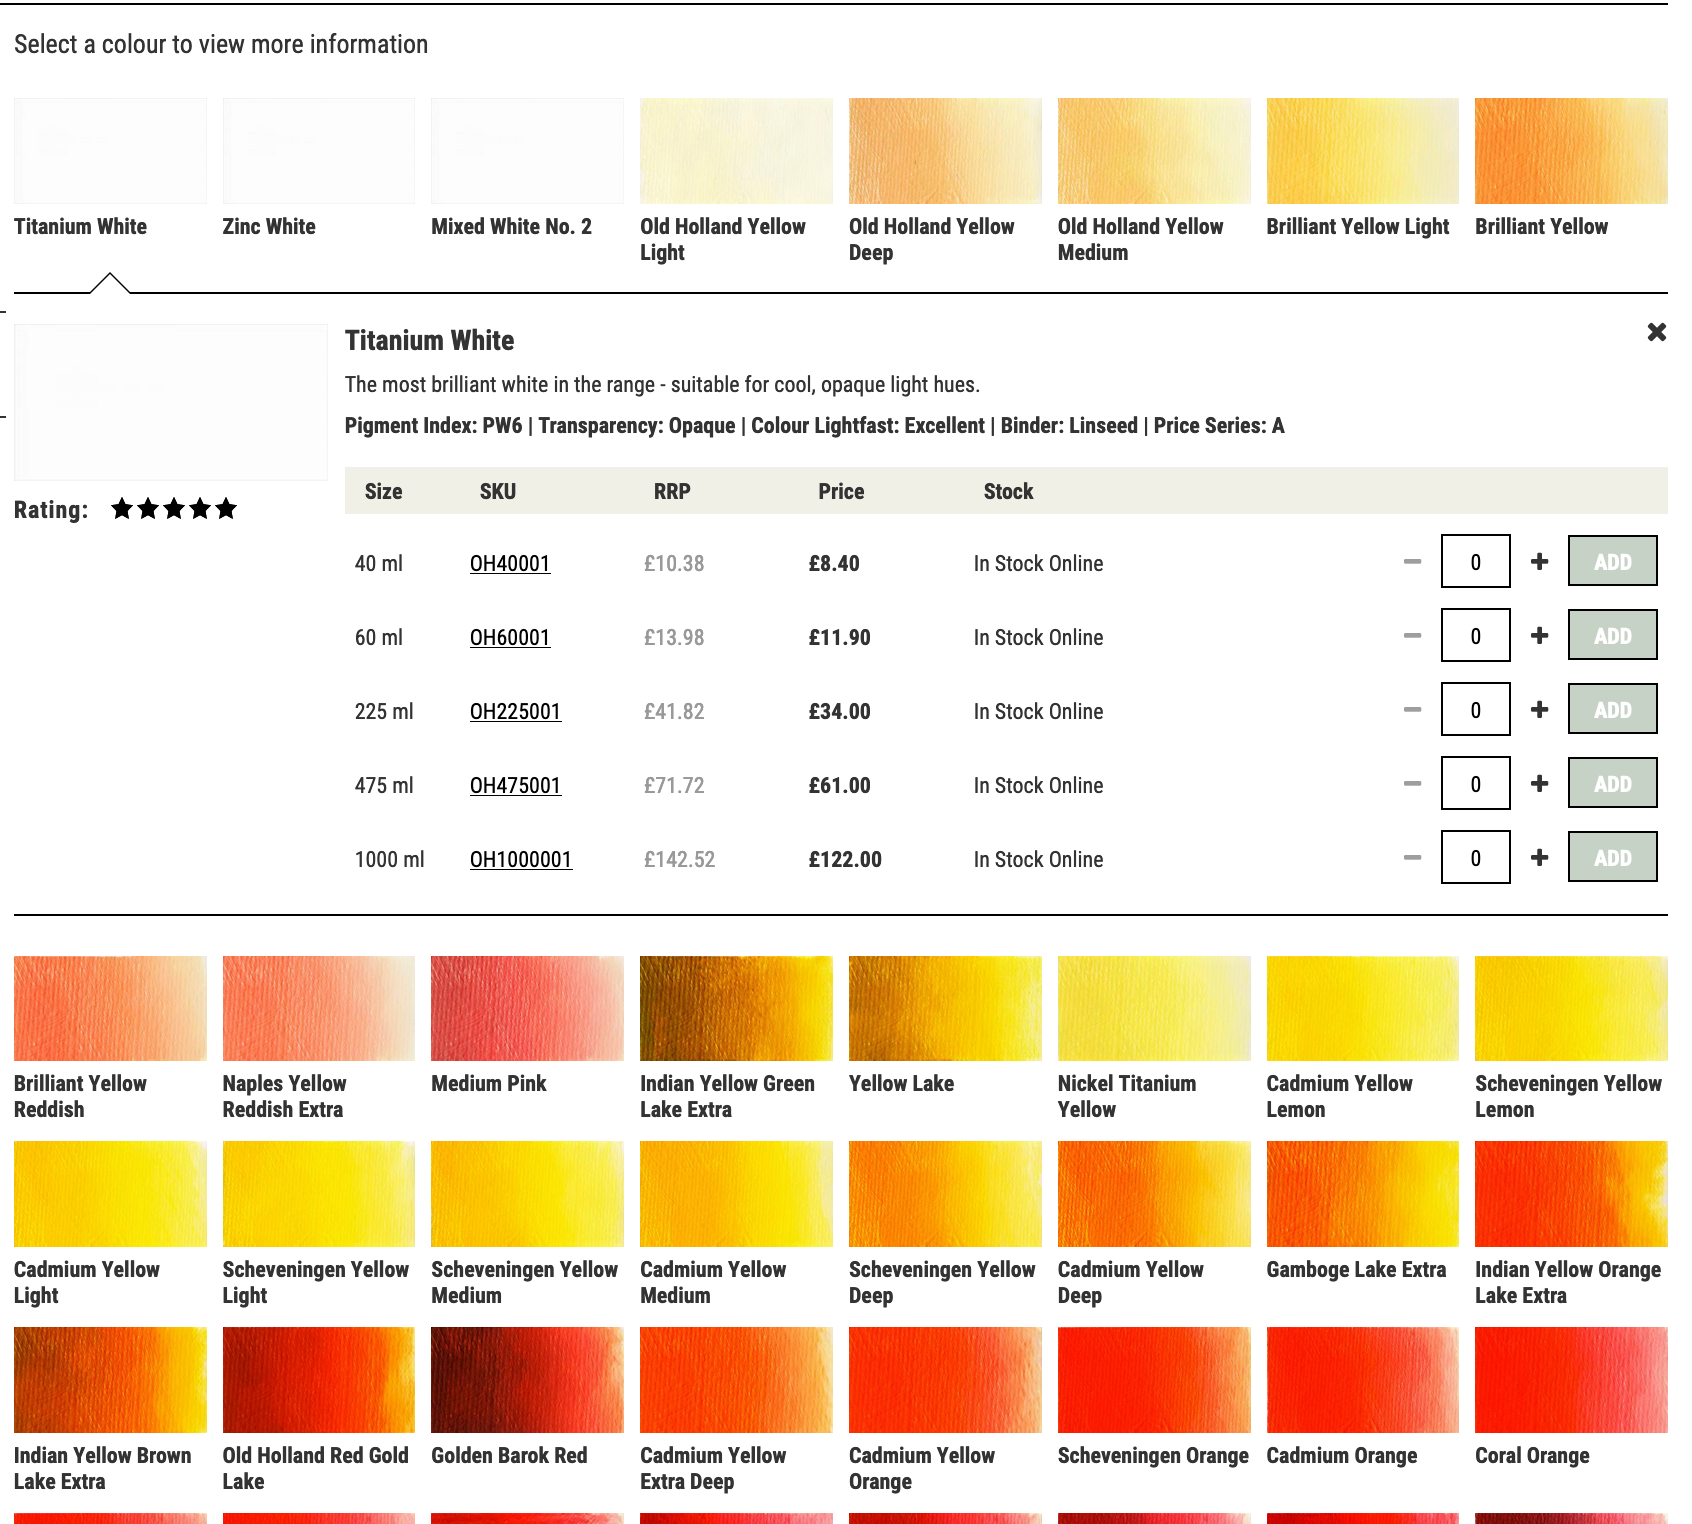The width and height of the screenshot is (1692, 1524).
Task: Select the Scheveningen Yellow Lemon swatch
Action: coord(1571,1008)
